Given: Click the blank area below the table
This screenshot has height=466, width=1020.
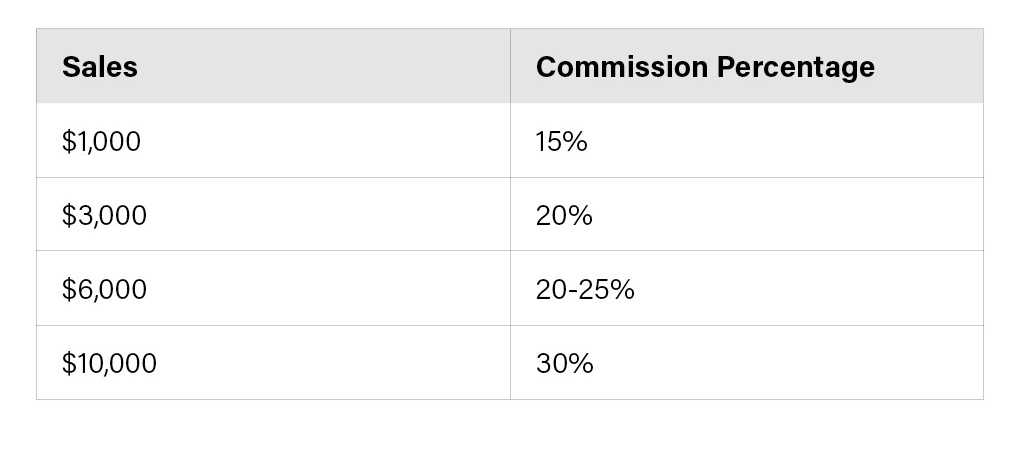Looking at the screenshot, I should pyautogui.click(x=510, y=433).
